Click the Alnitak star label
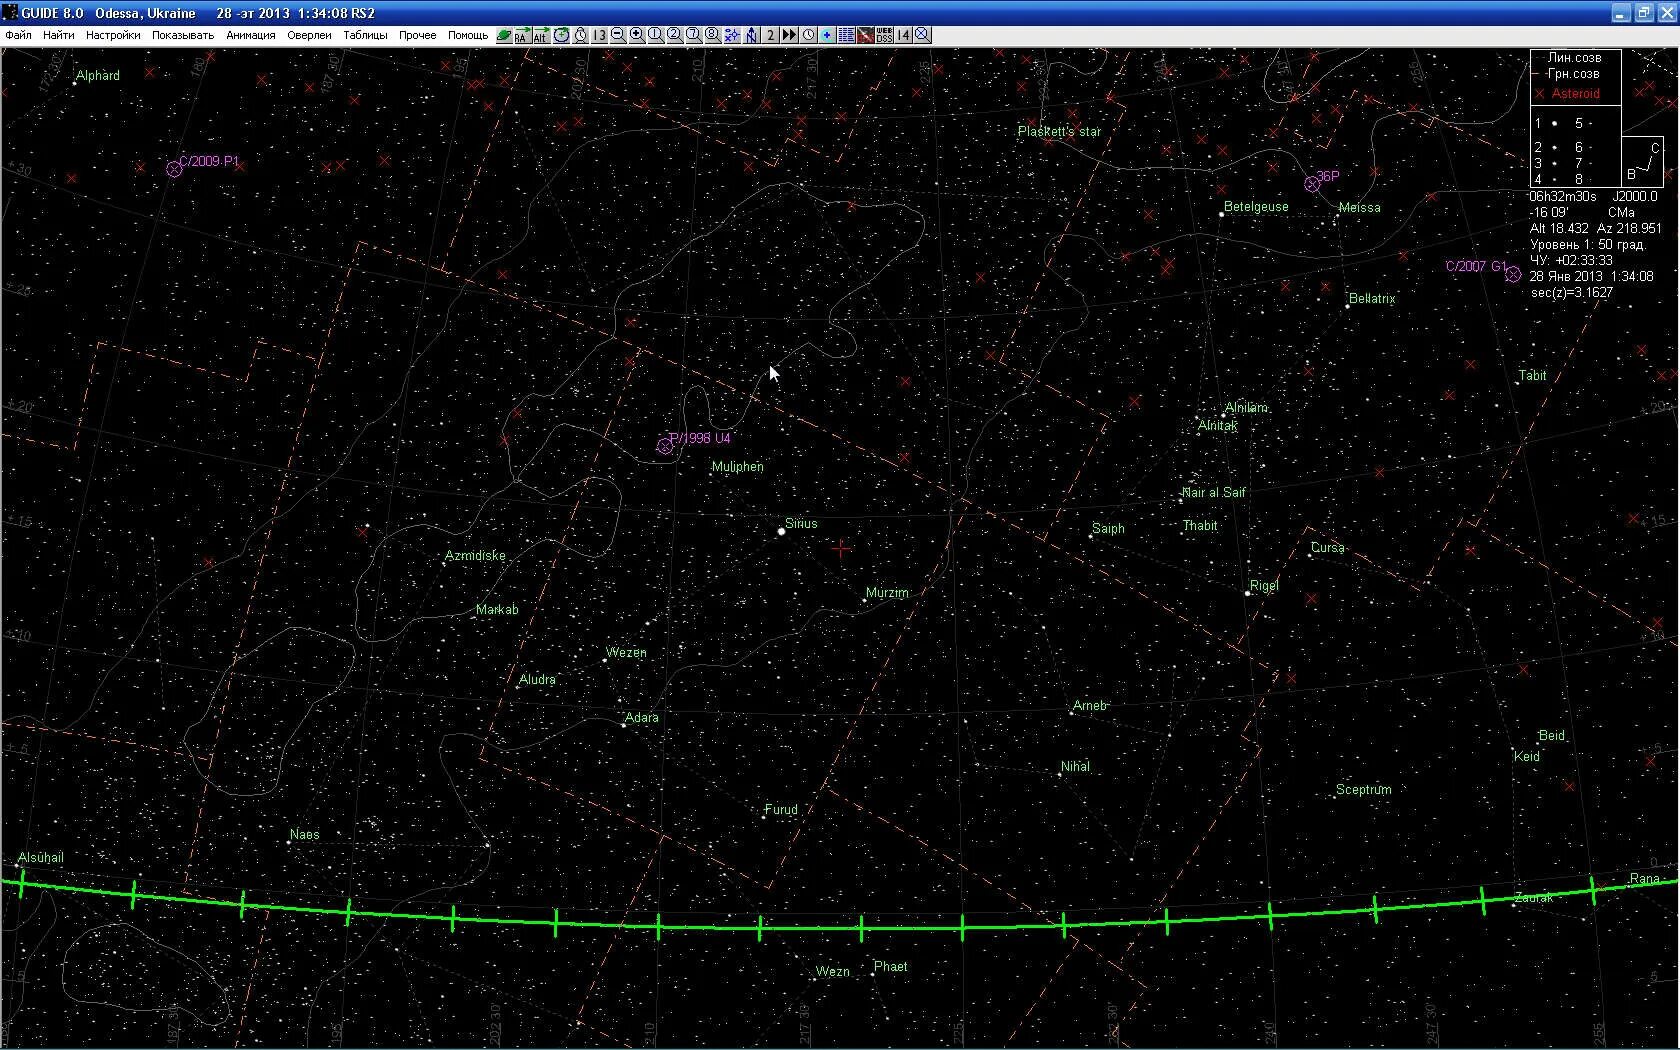 tap(1218, 426)
